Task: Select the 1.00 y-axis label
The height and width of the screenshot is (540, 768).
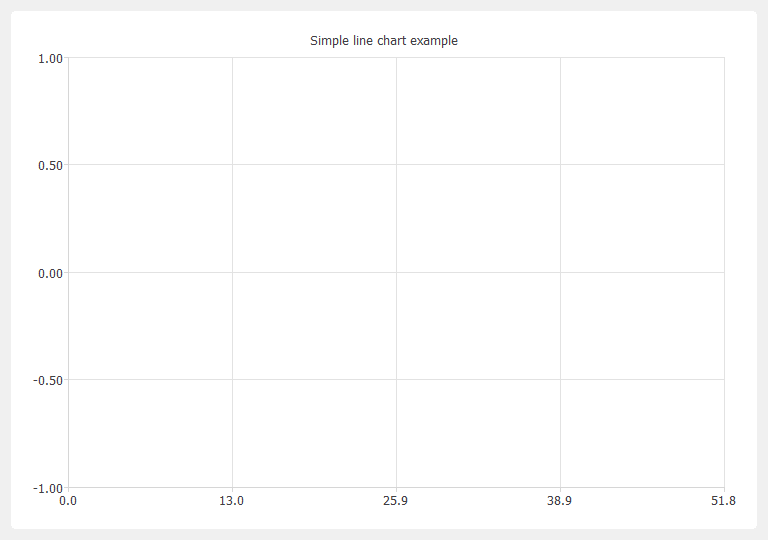Action: click(x=50, y=59)
